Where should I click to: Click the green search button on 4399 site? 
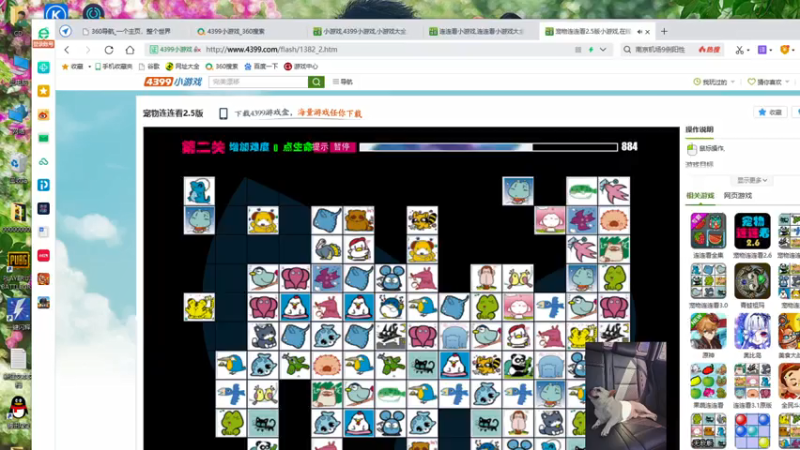tap(316, 82)
